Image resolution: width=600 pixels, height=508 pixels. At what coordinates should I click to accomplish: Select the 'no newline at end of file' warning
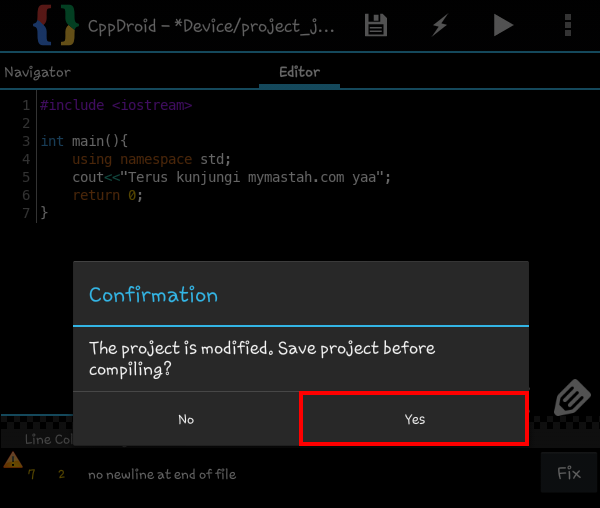(162, 474)
